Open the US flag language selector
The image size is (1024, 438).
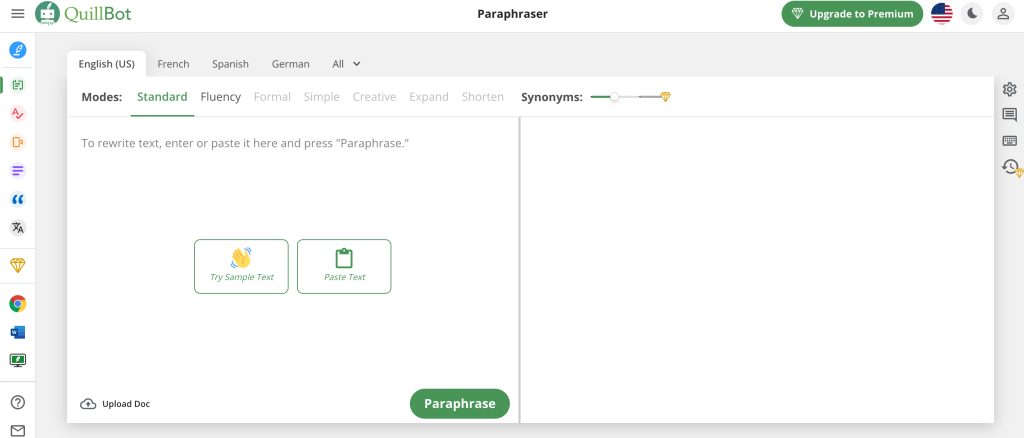click(x=941, y=14)
